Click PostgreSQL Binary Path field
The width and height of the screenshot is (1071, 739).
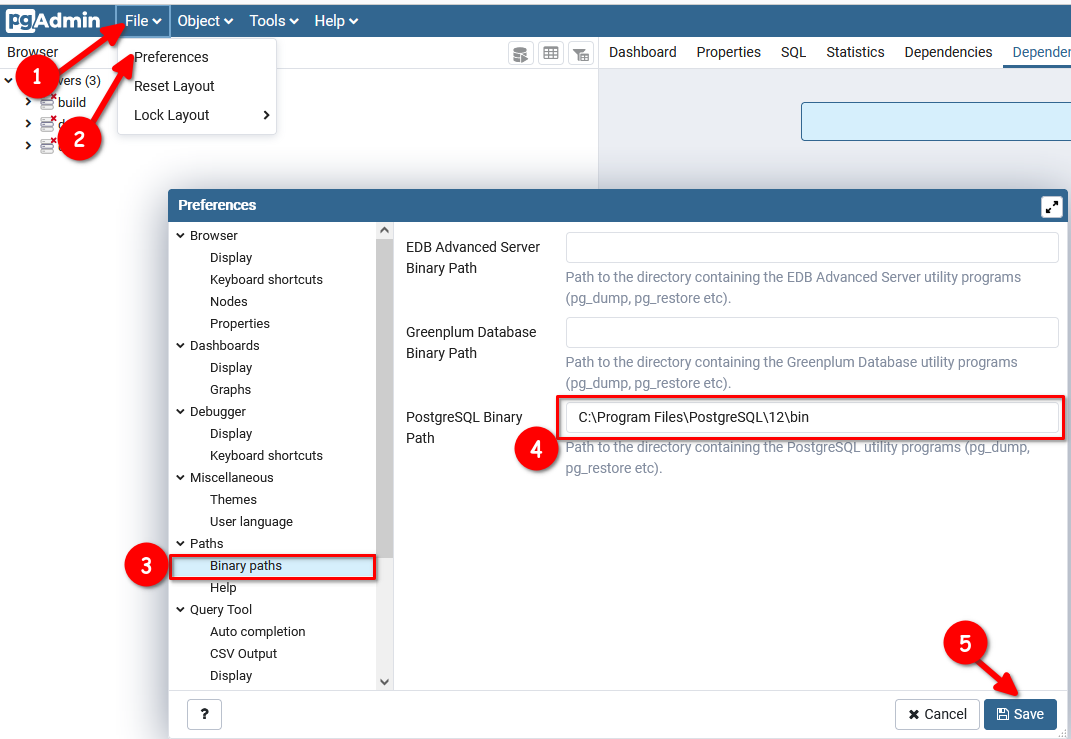812,417
